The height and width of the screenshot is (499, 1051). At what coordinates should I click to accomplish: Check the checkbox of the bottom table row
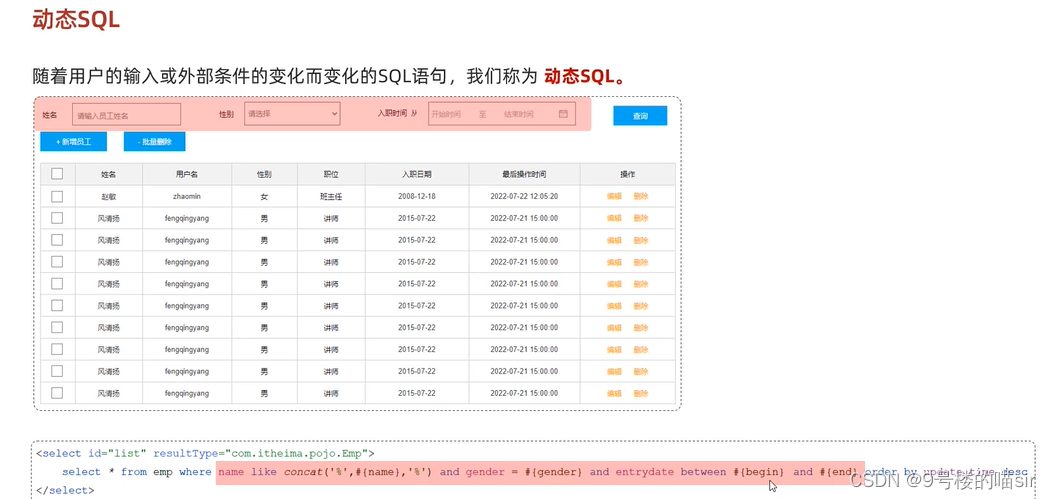[57, 393]
